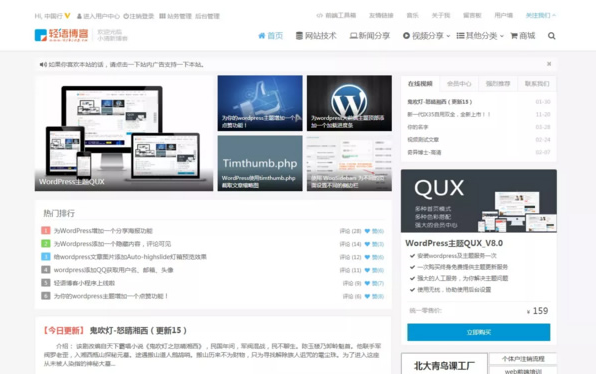Open the 留言板 top link
Viewport: 596px width, 374px height.
pyautogui.click(x=472, y=16)
